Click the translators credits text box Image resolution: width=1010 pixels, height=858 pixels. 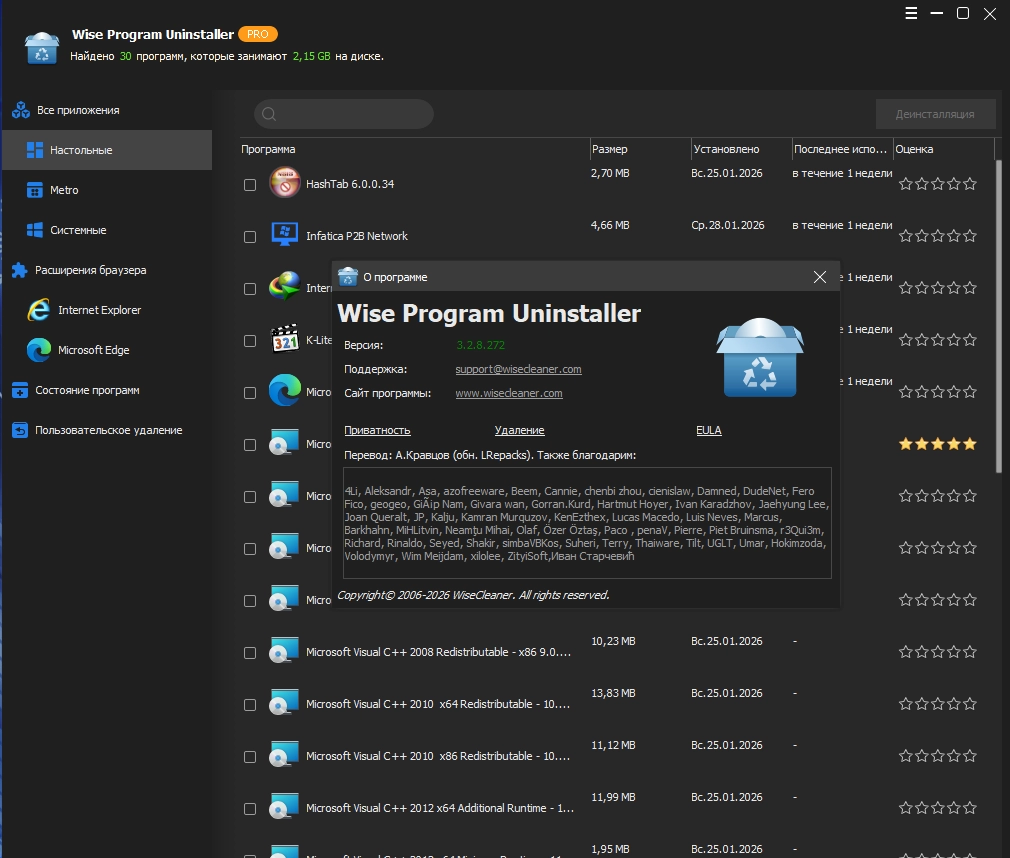[587, 523]
